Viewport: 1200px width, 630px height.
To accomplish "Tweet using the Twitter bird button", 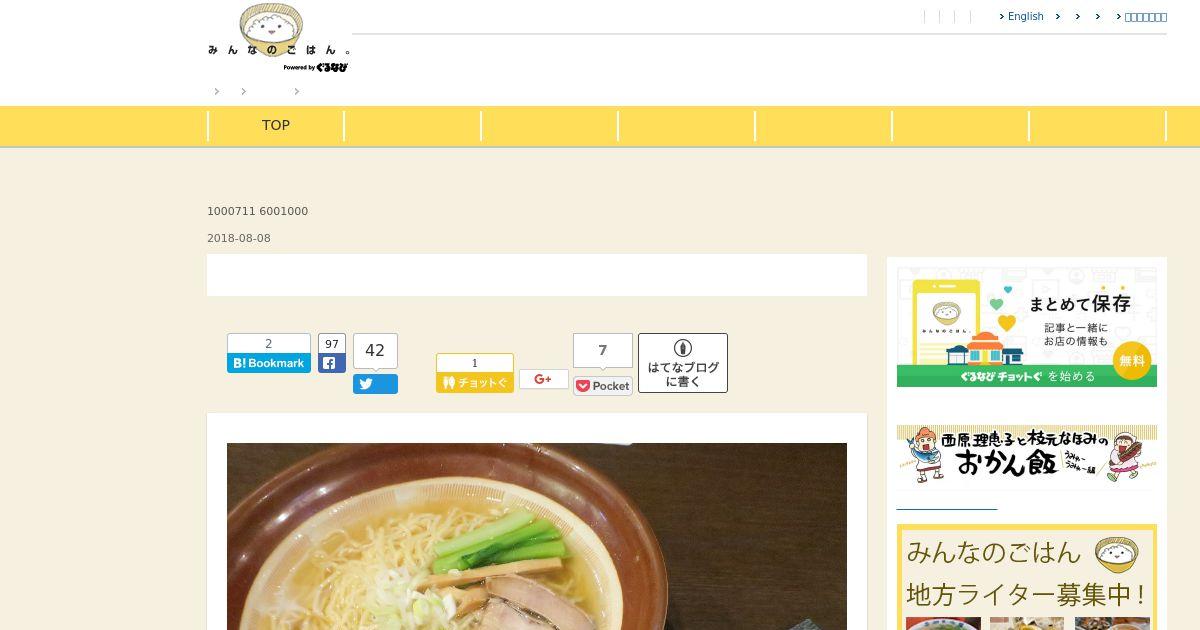I will (375, 384).
